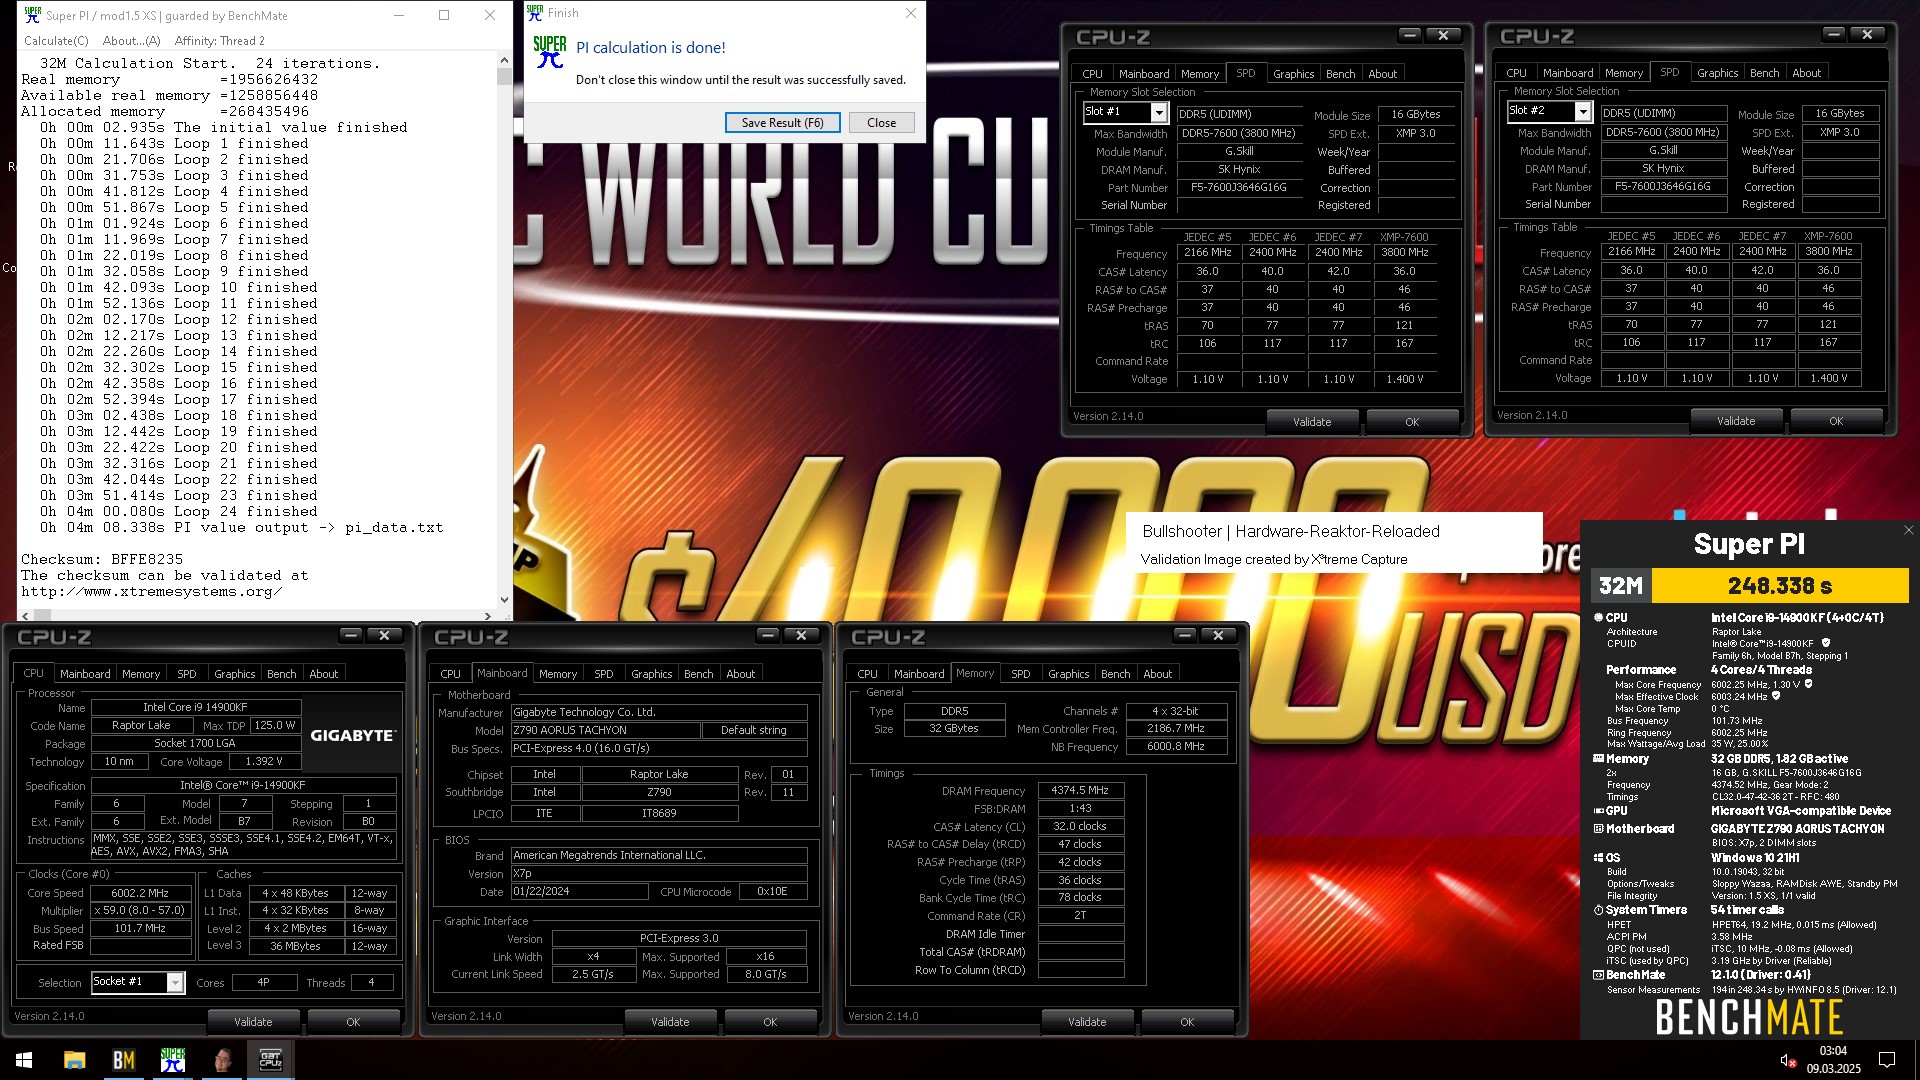Image resolution: width=1920 pixels, height=1080 pixels.
Task: Click Save Result (F6) button
Action: [x=782, y=123]
